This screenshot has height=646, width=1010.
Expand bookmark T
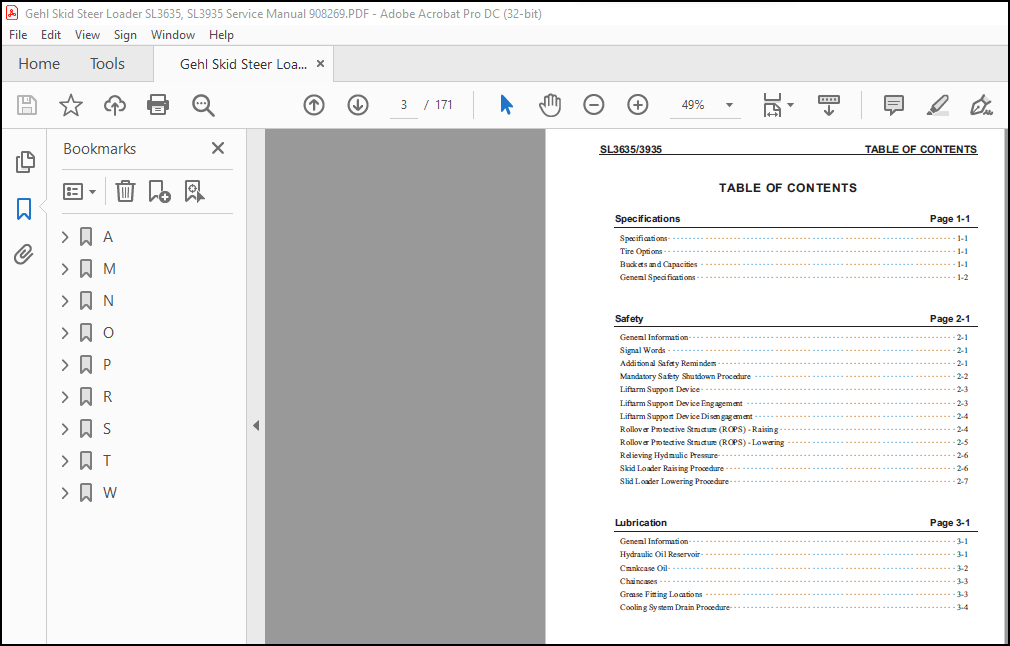pos(65,461)
